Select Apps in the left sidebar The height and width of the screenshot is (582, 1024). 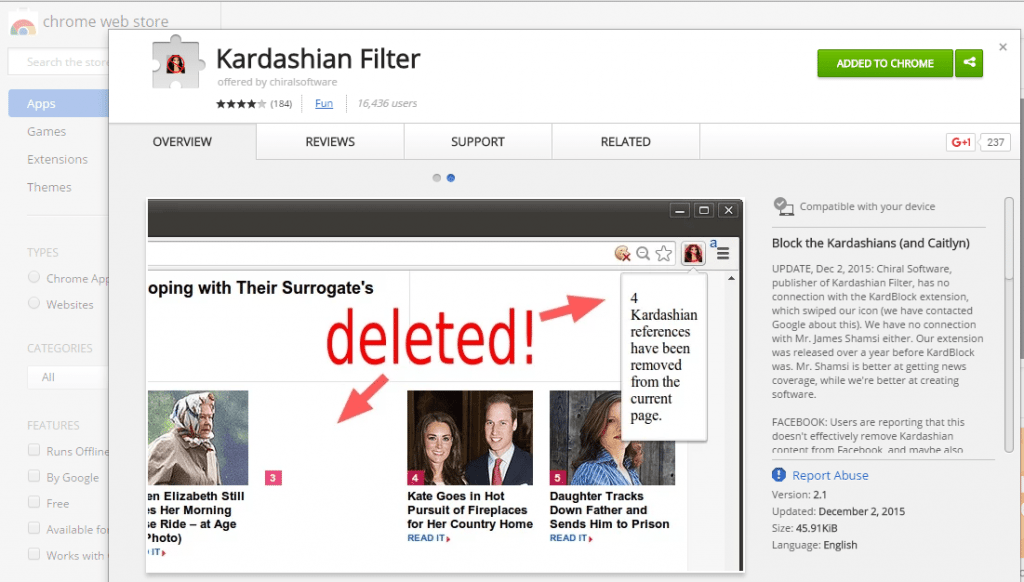click(59, 103)
